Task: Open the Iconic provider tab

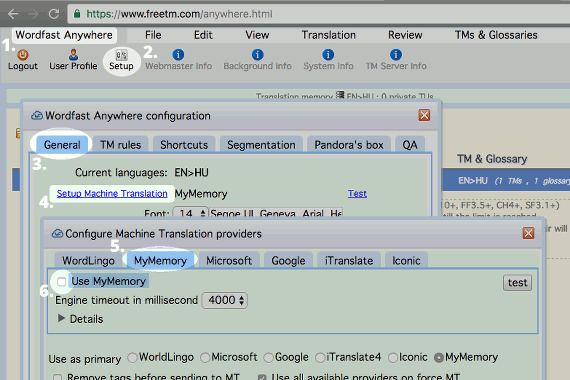Action: [x=406, y=260]
